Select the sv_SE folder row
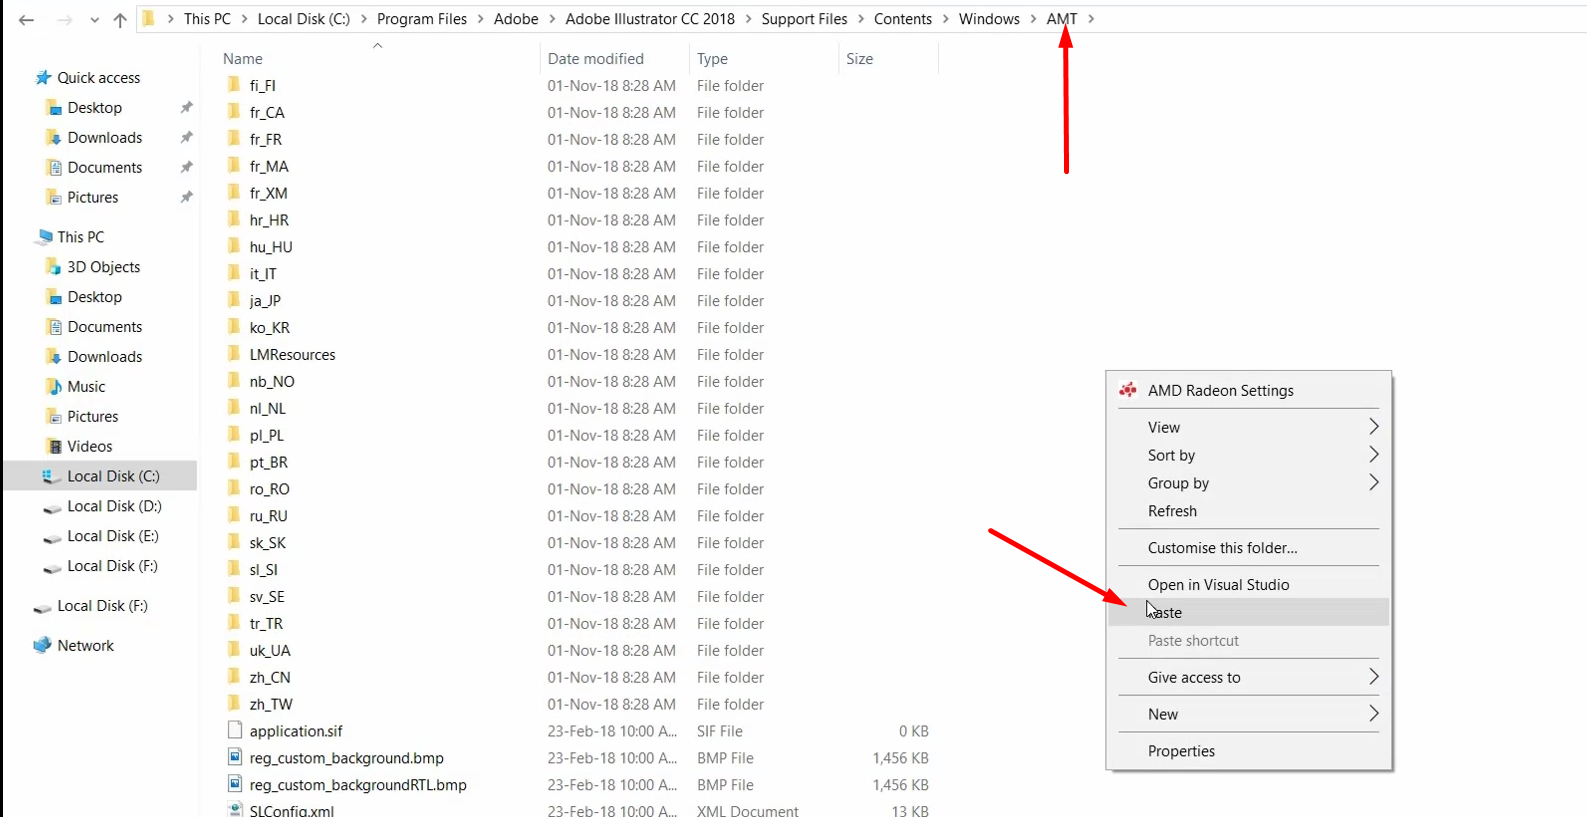The height and width of the screenshot is (817, 1587). coord(578,596)
